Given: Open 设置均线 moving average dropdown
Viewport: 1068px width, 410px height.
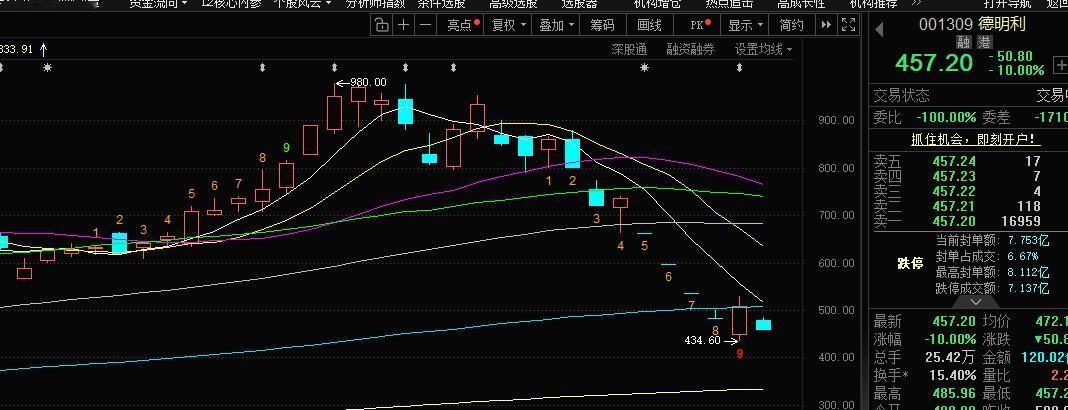Looking at the screenshot, I should click(763, 49).
